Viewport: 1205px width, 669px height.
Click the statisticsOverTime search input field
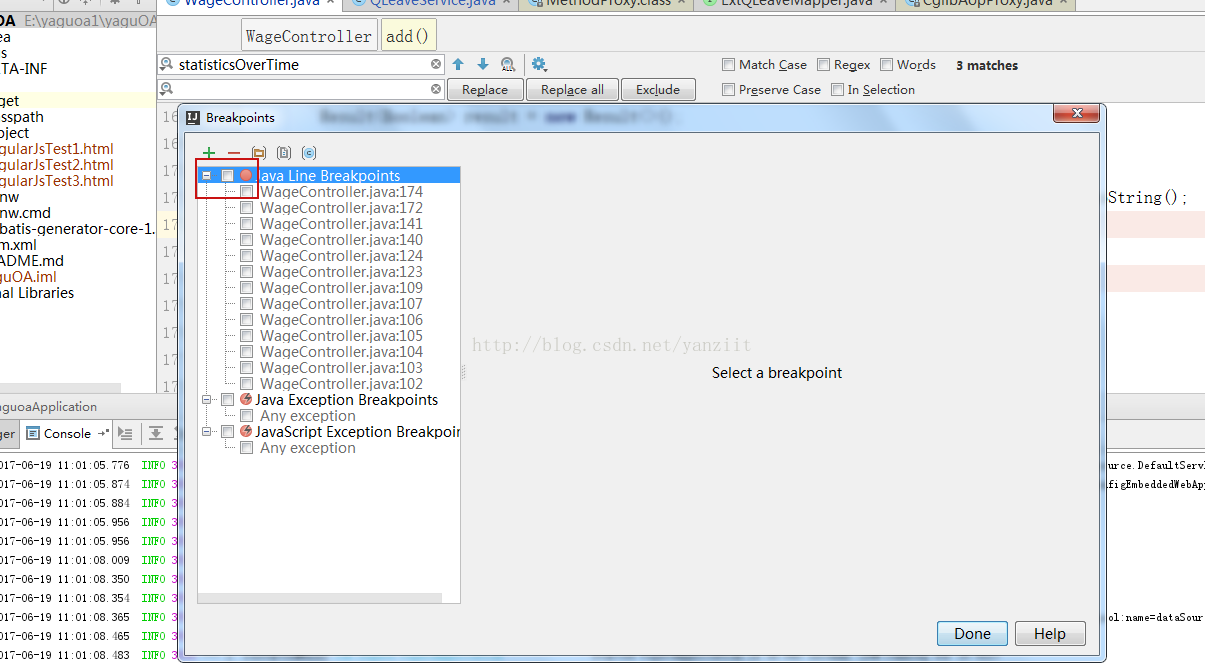click(x=300, y=64)
